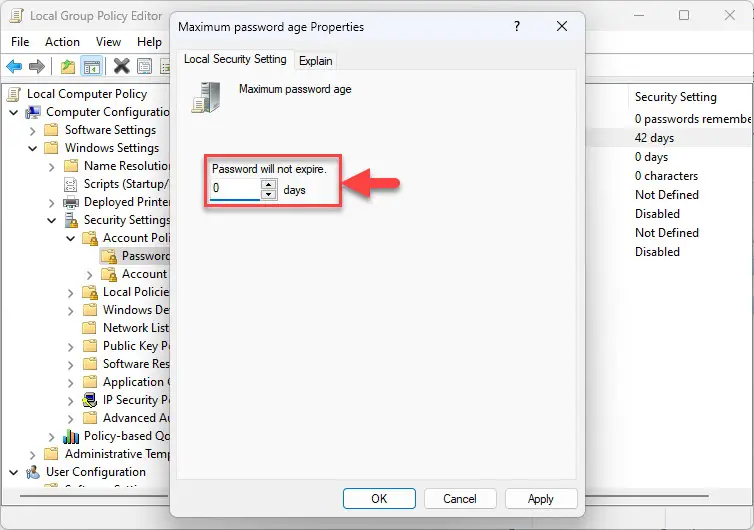Select the IP Security Policies tree icon
The height and width of the screenshot is (530, 754).
coord(90,400)
